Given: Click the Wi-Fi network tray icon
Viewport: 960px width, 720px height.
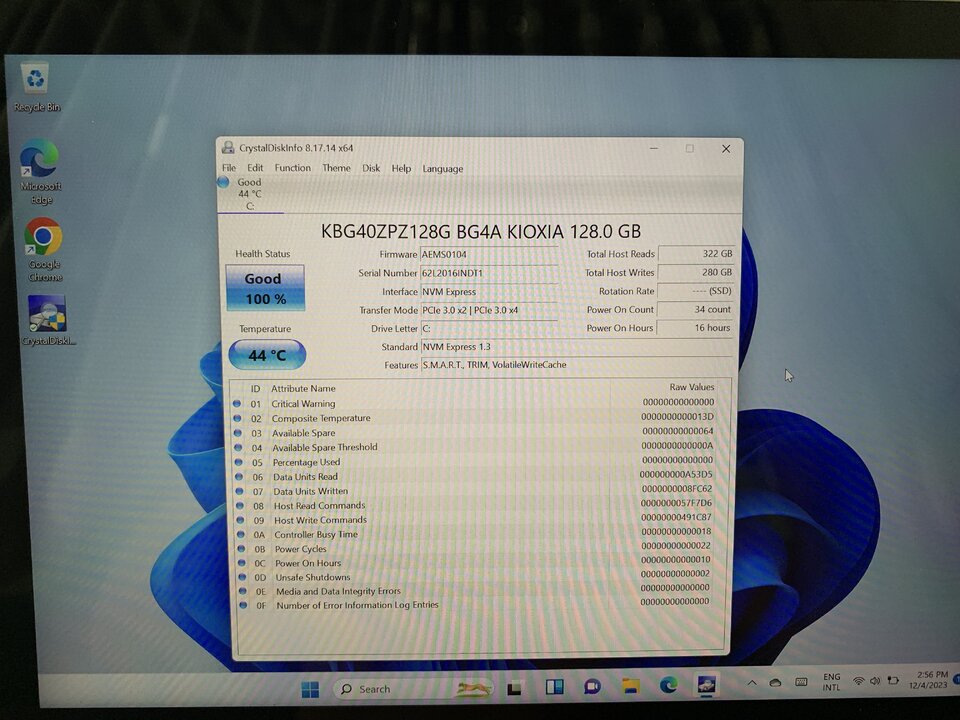Looking at the screenshot, I should click(x=859, y=681).
